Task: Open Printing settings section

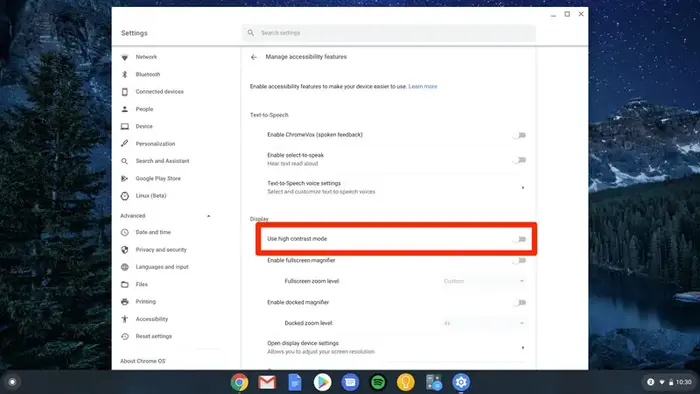Action: click(146, 302)
